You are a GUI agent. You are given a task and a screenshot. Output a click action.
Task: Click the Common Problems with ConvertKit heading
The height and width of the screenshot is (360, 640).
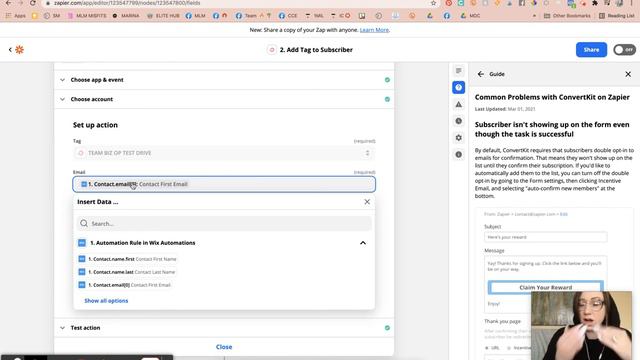pos(552,97)
